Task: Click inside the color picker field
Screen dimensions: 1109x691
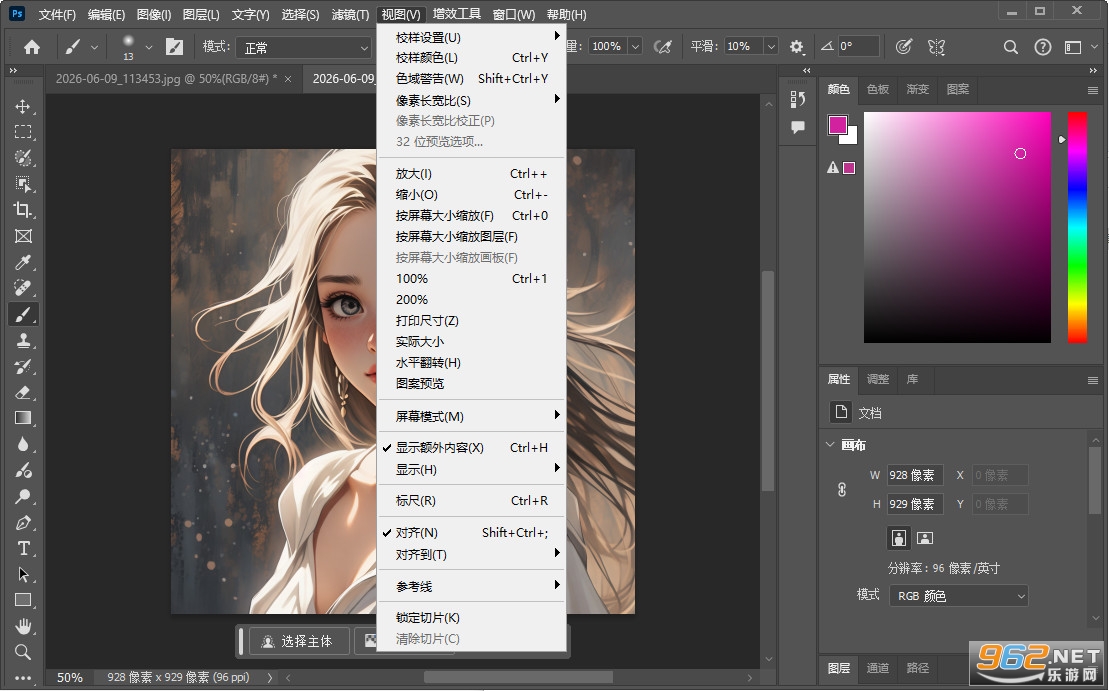Action: pos(957,227)
